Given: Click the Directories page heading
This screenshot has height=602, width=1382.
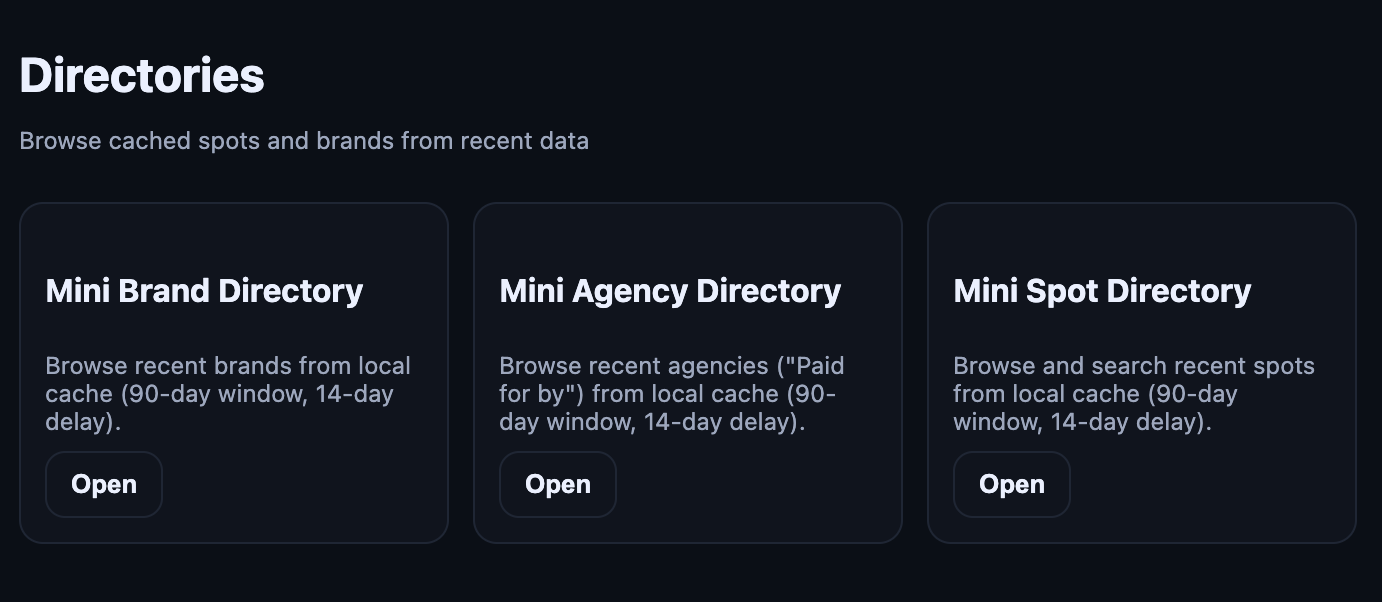Looking at the screenshot, I should 142,76.
